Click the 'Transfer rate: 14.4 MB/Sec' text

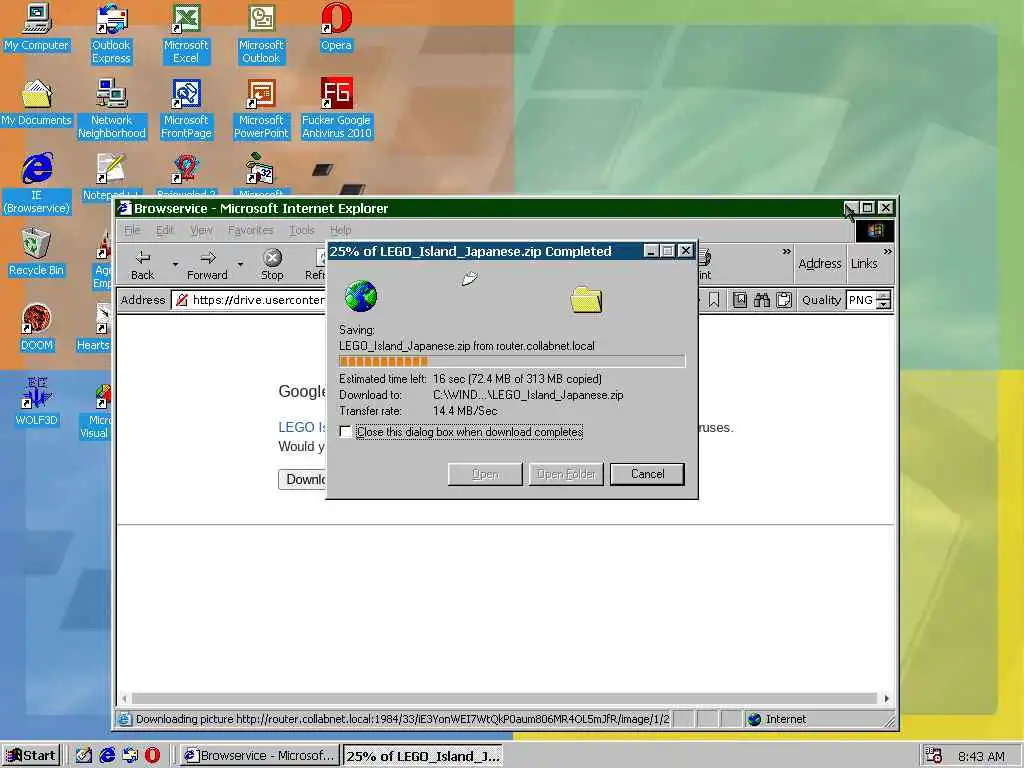pyautogui.click(x=418, y=411)
